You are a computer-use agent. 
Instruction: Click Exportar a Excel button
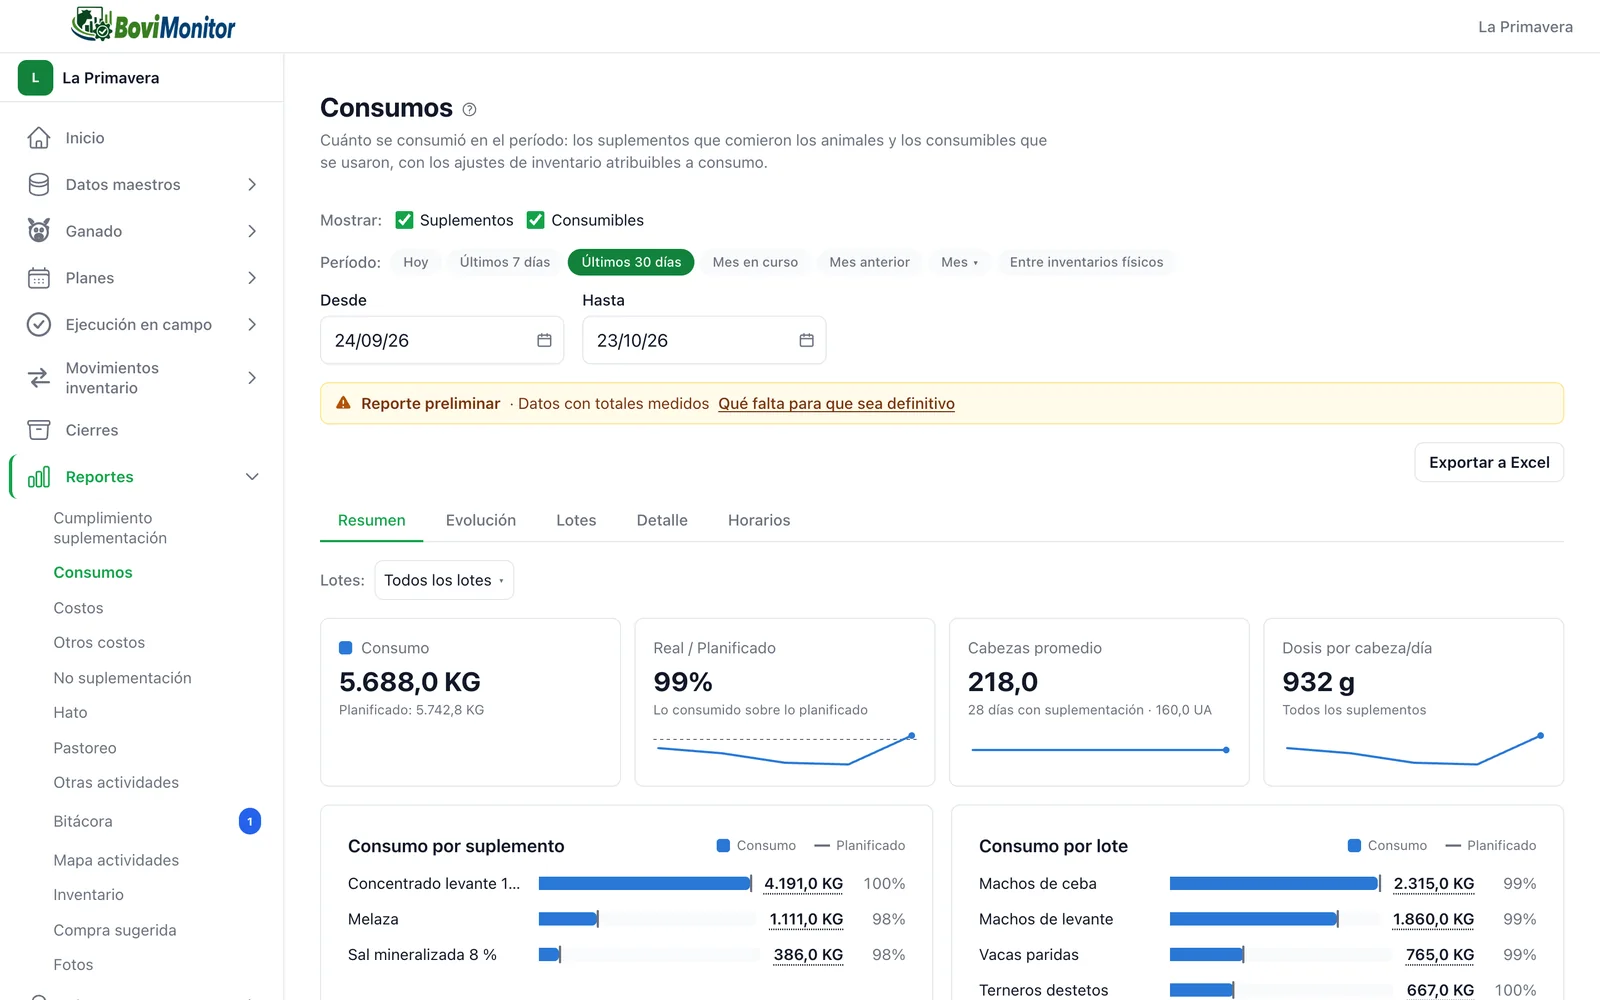(x=1489, y=462)
